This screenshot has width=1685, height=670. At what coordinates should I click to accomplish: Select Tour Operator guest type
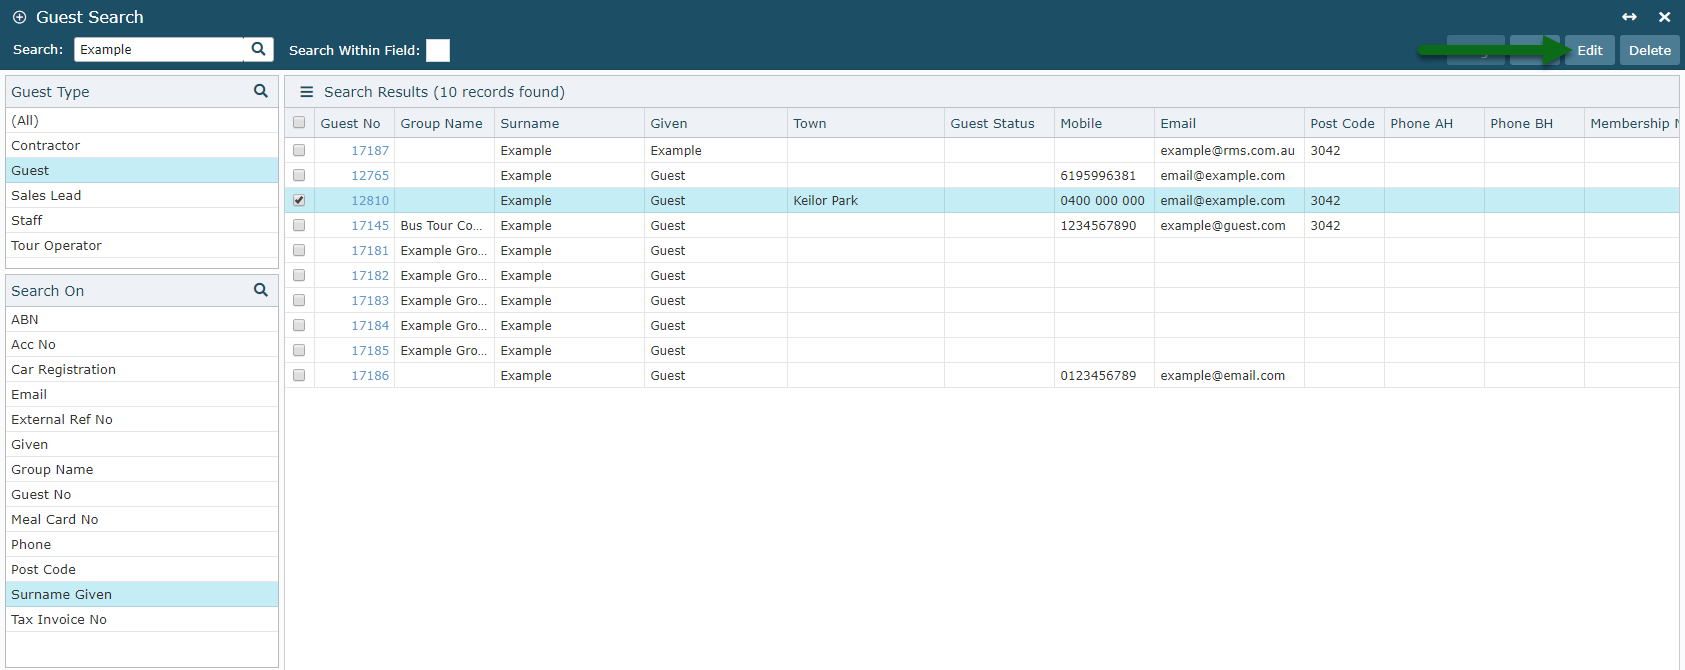point(142,245)
